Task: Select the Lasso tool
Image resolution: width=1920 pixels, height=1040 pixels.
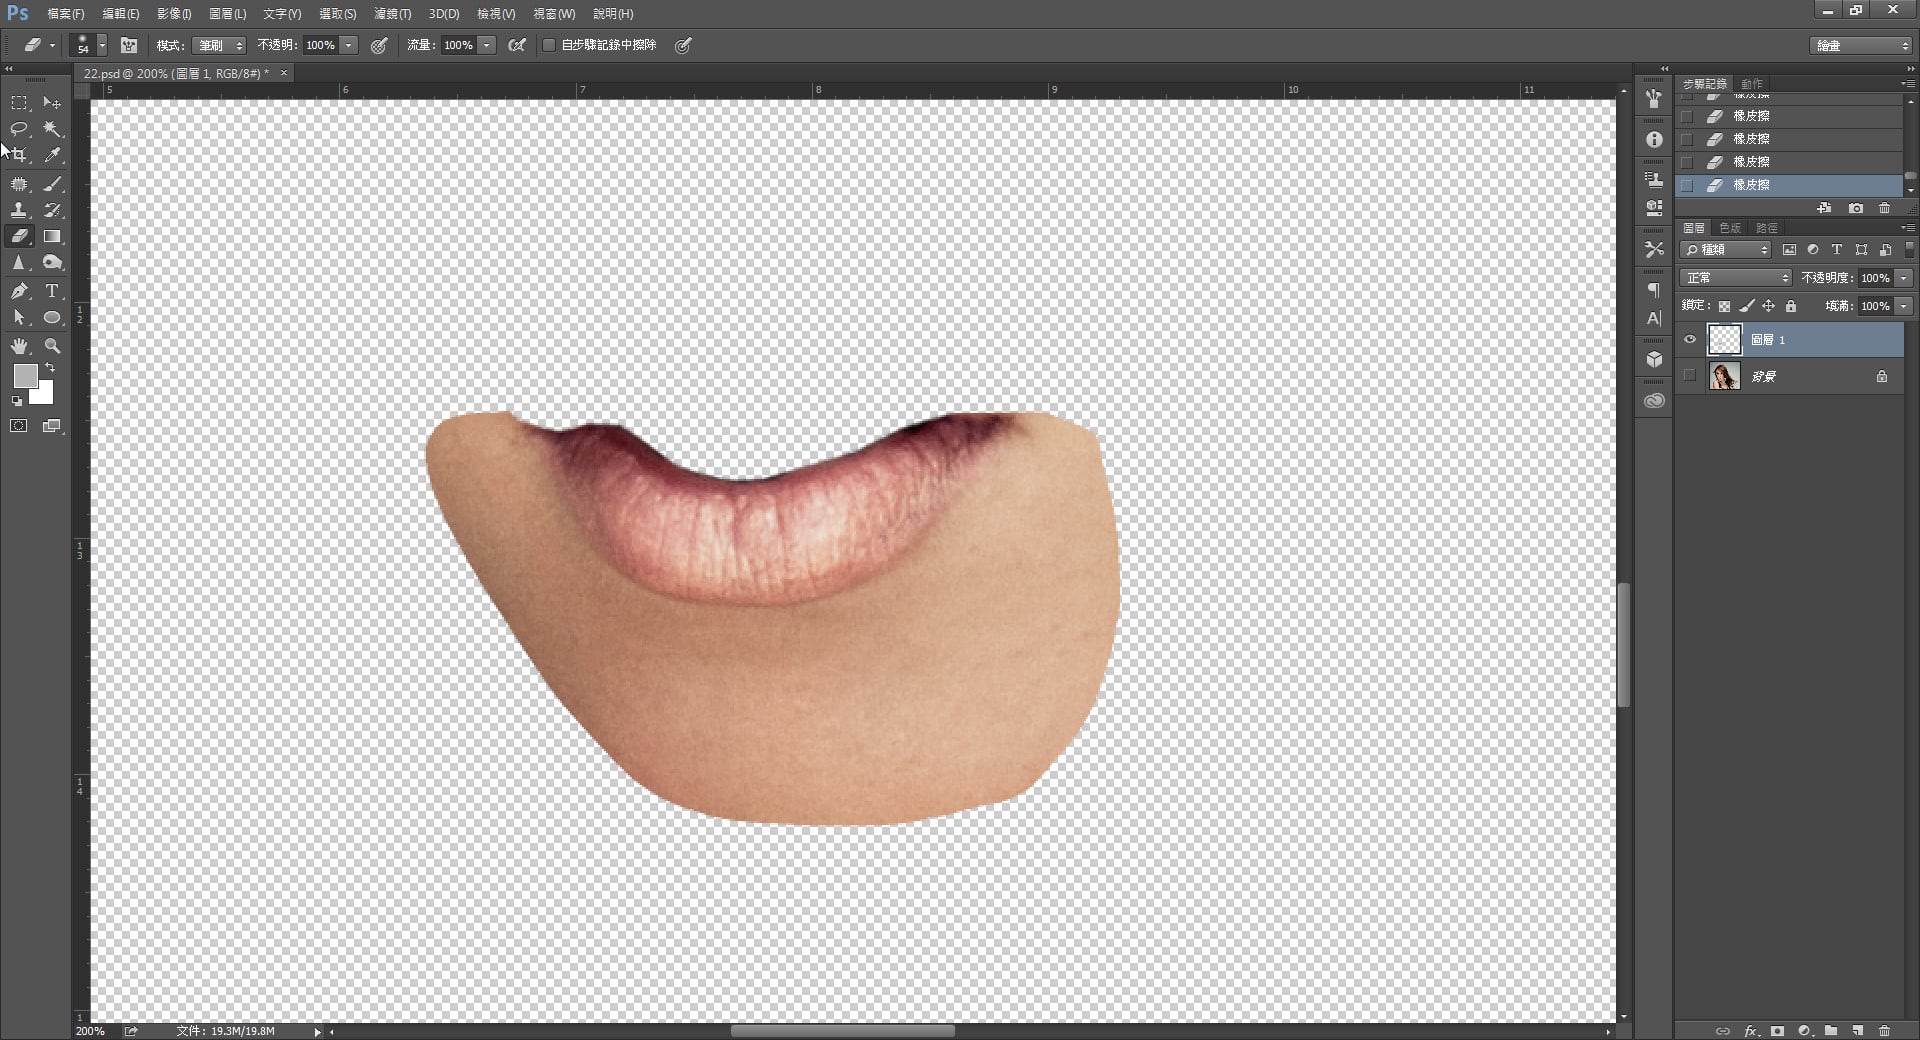Action: (19, 129)
